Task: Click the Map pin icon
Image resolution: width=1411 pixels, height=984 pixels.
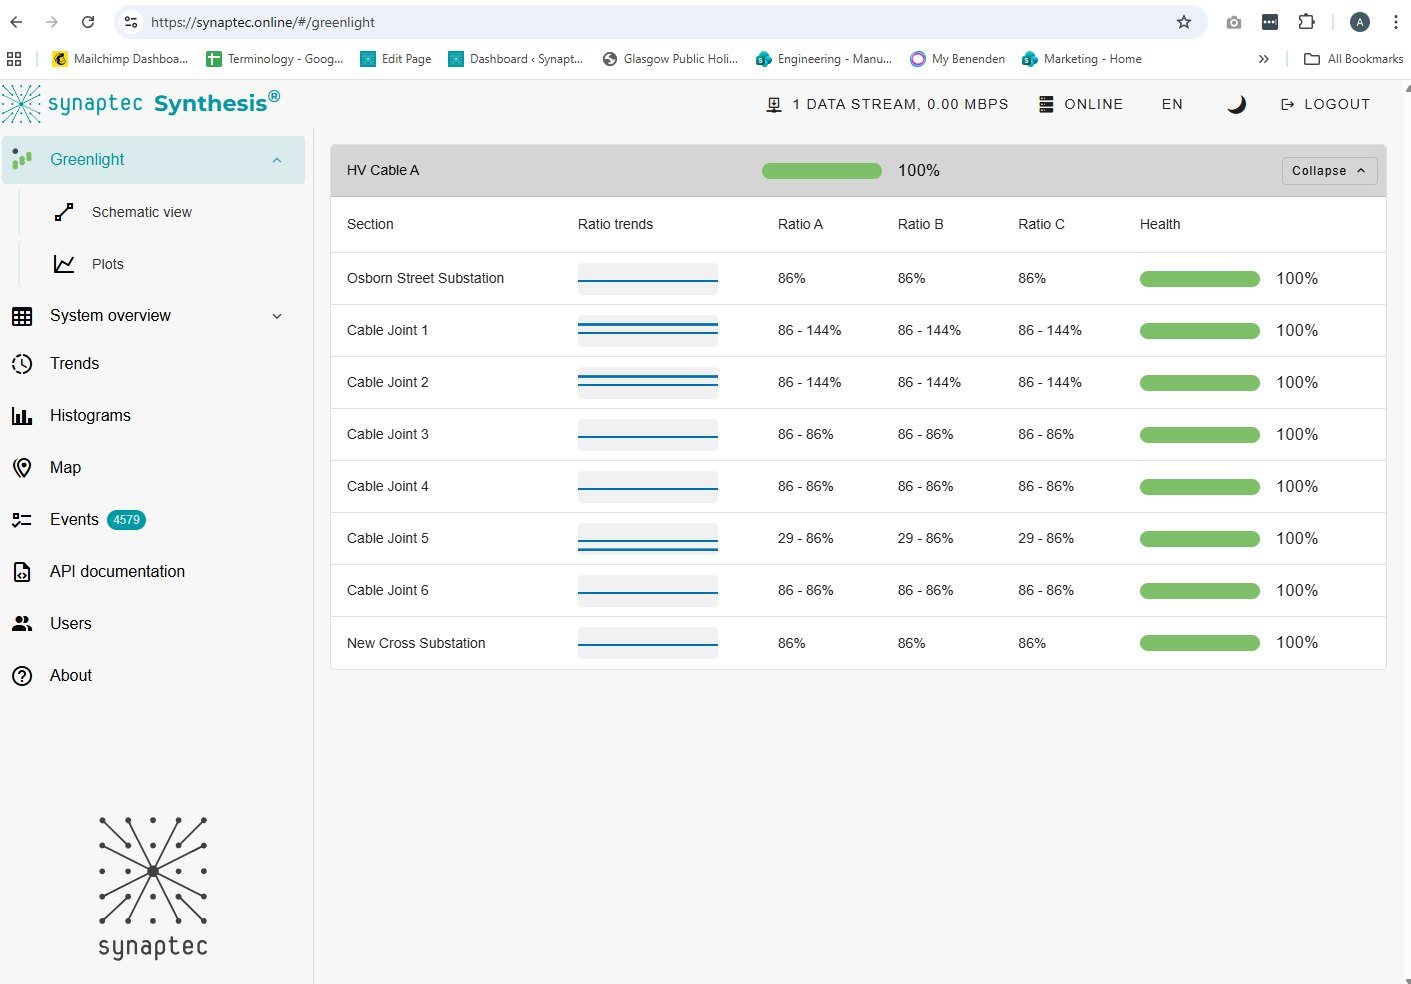Action: (22, 468)
